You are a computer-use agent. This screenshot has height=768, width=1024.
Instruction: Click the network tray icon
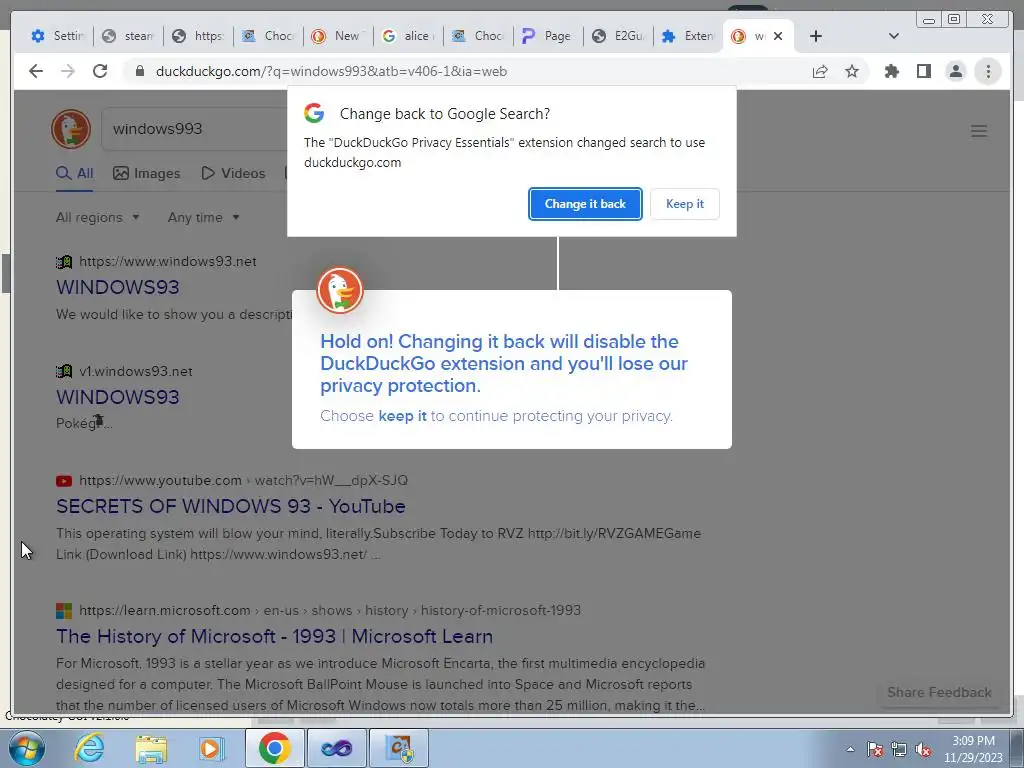[899, 749]
